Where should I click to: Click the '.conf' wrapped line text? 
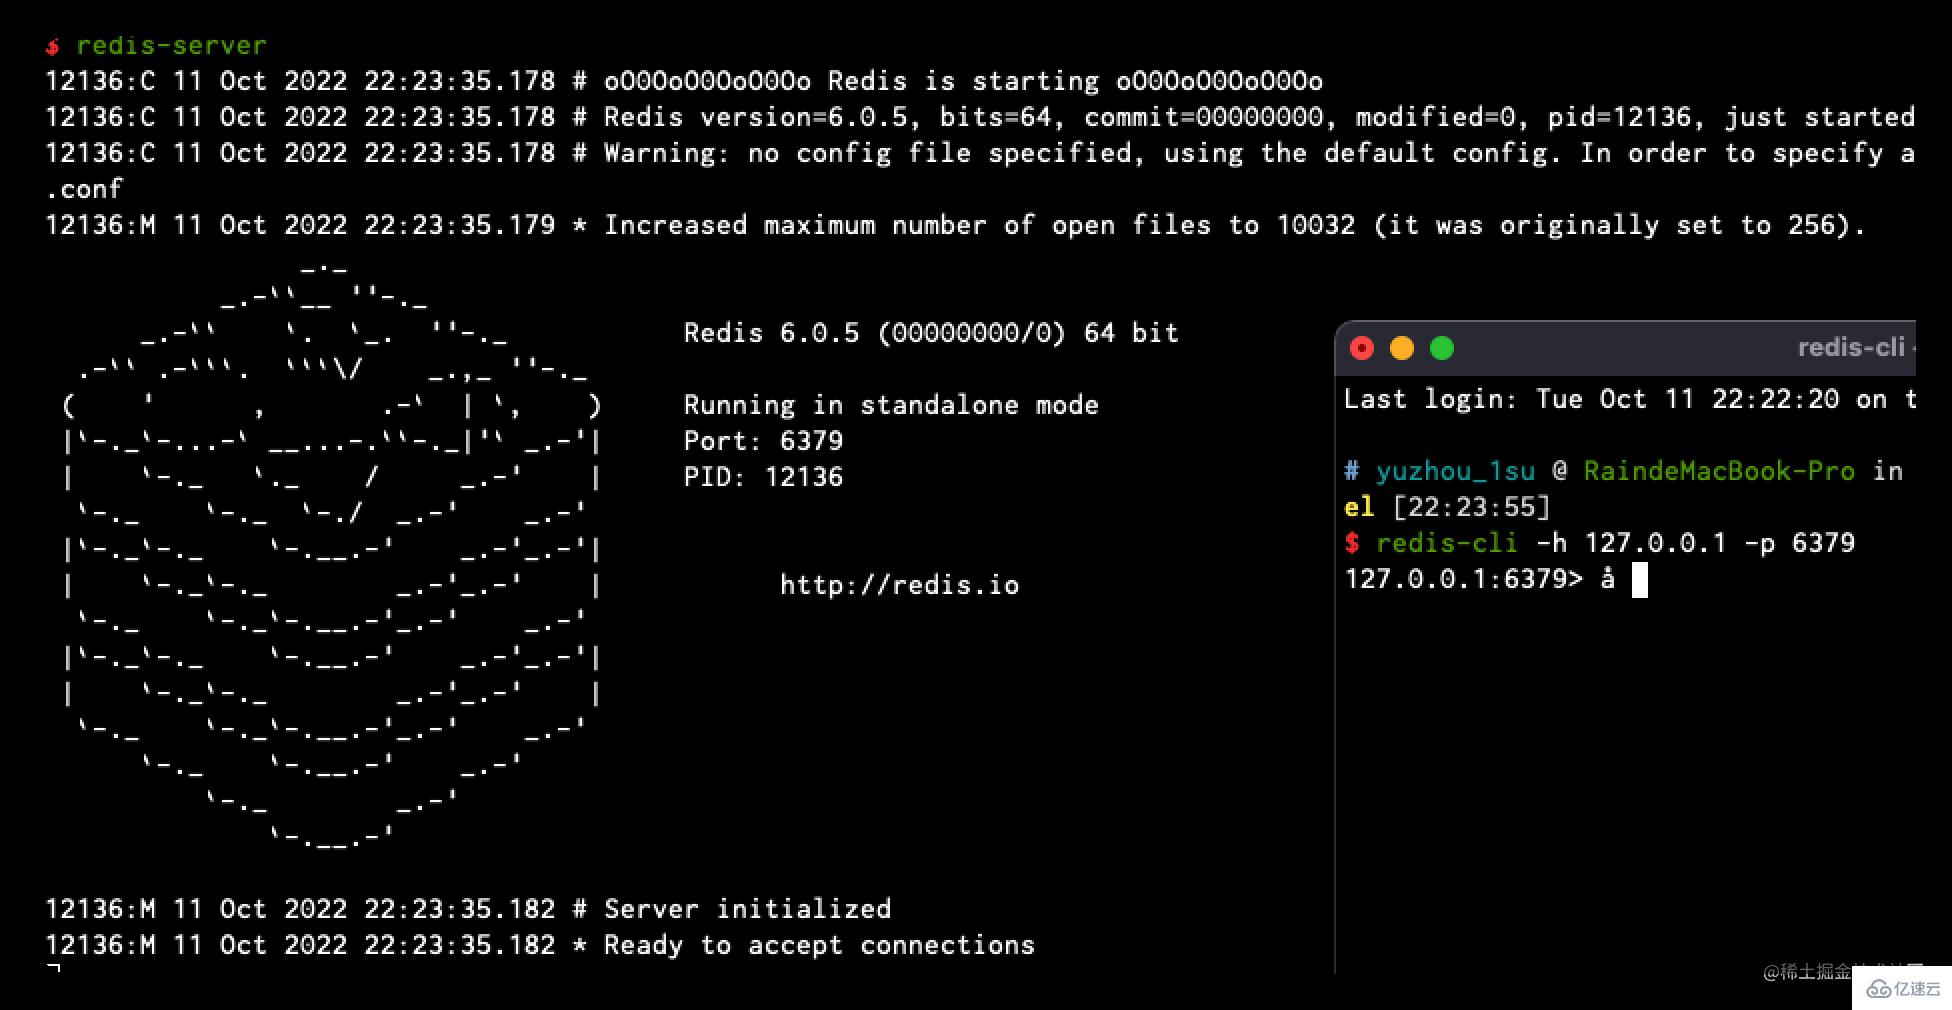click(x=84, y=189)
